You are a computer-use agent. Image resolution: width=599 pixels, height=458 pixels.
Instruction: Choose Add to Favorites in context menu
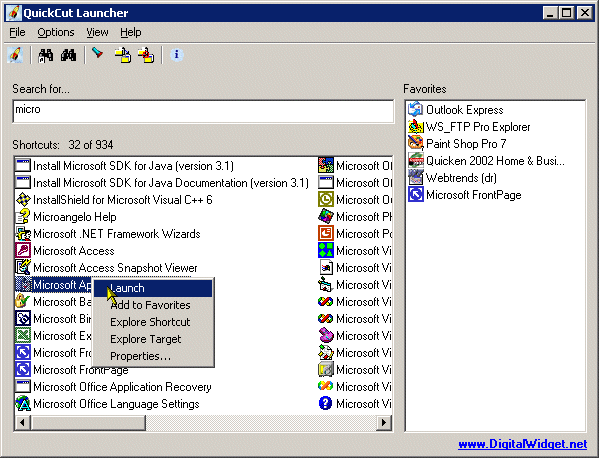[x=153, y=305]
